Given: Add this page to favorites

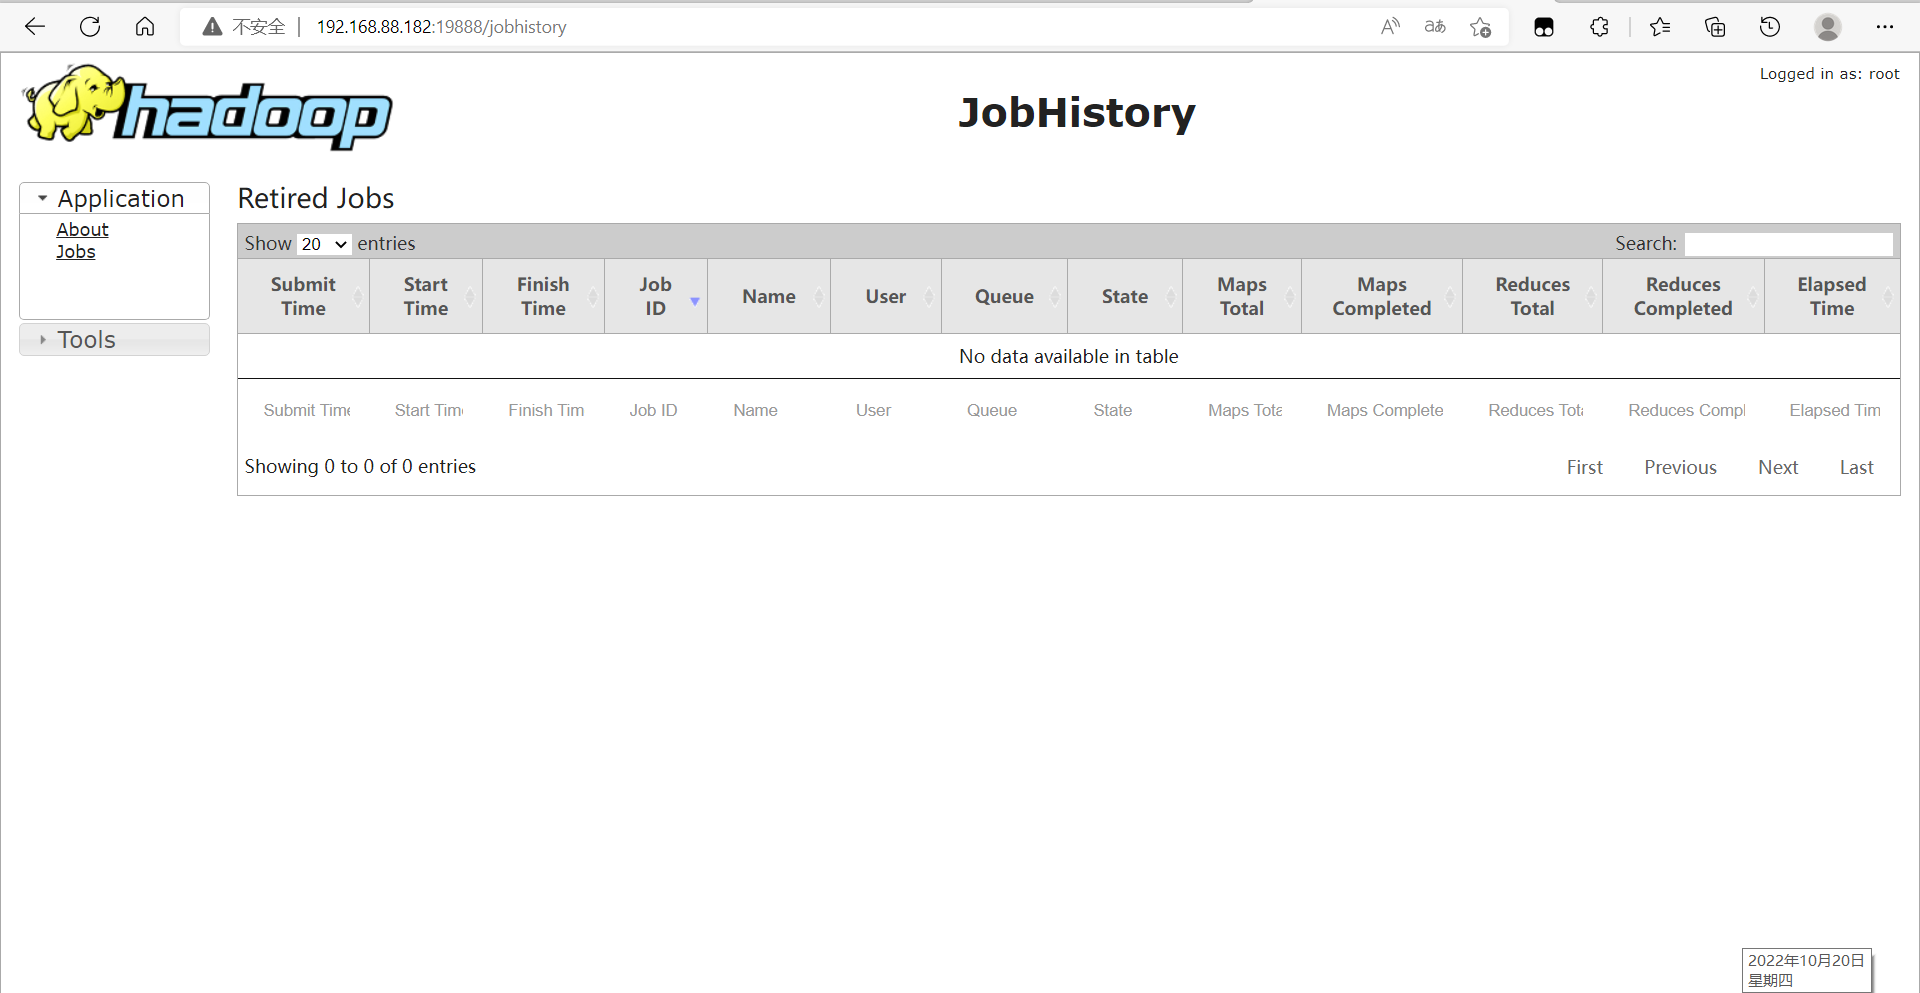Looking at the screenshot, I should (x=1481, y=27).
